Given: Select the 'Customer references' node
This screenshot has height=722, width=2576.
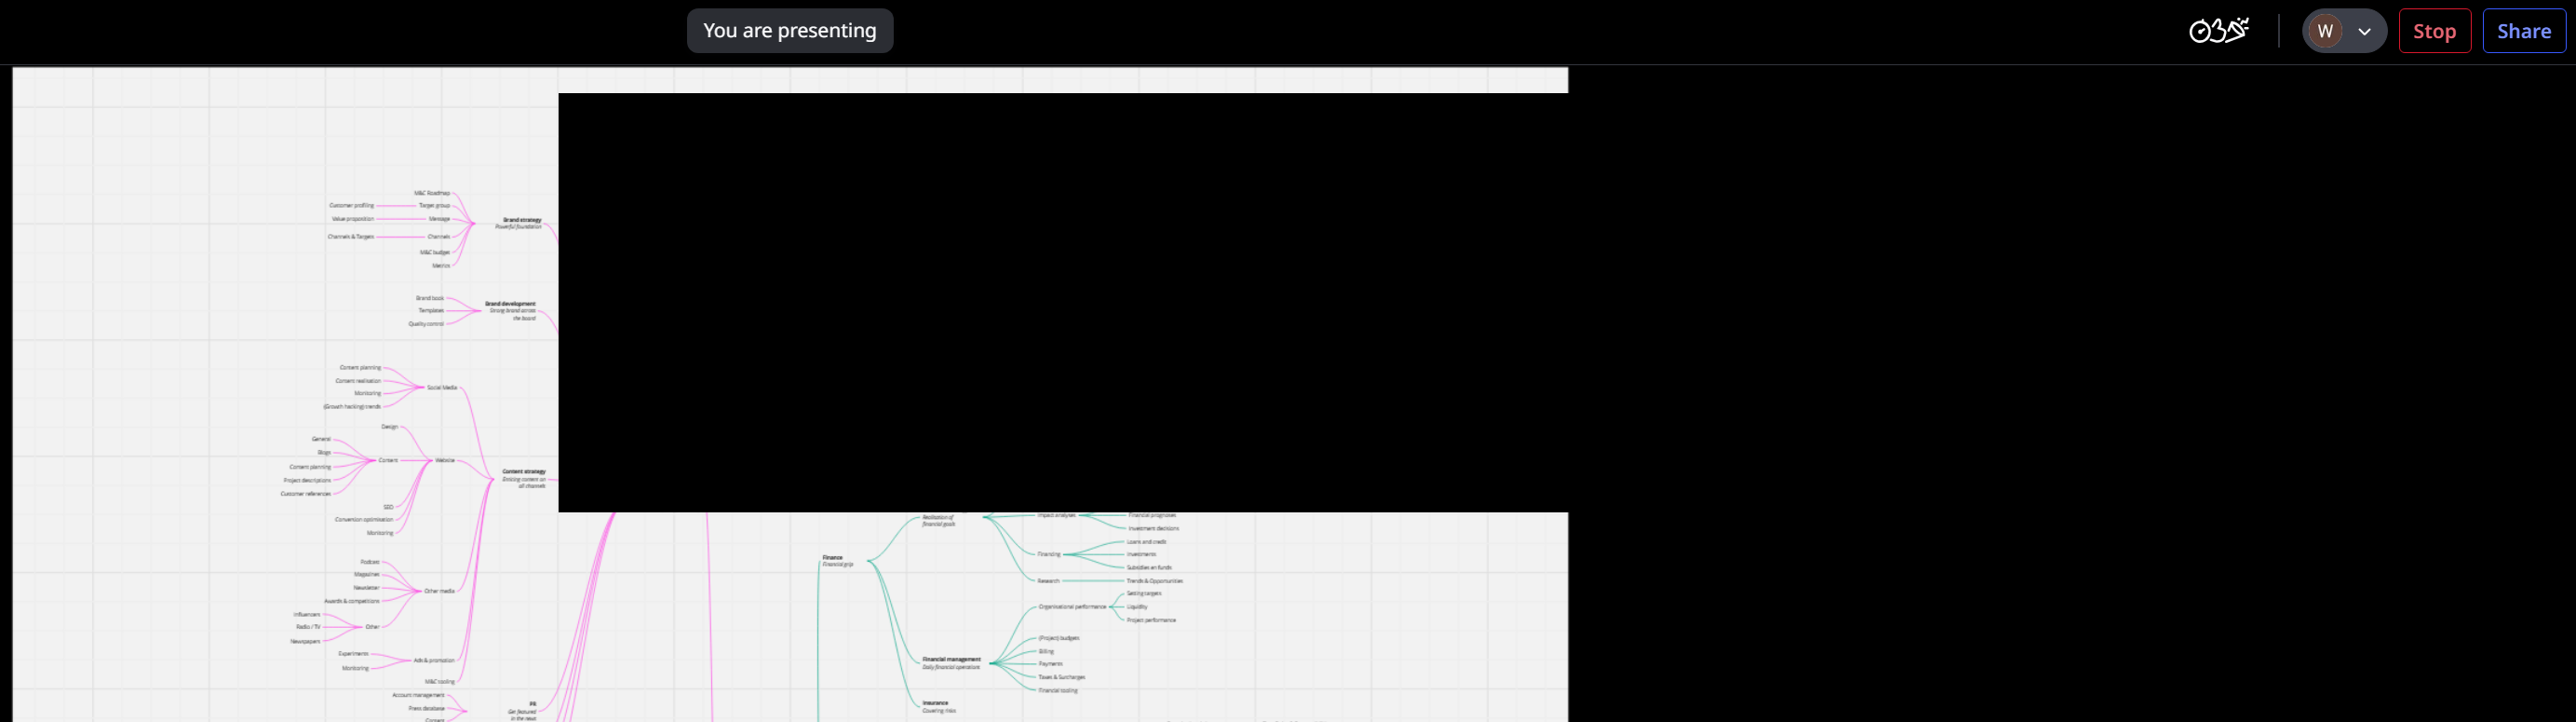Looking at the screenshot, I should pyautogui.click(x=306, y=494).
